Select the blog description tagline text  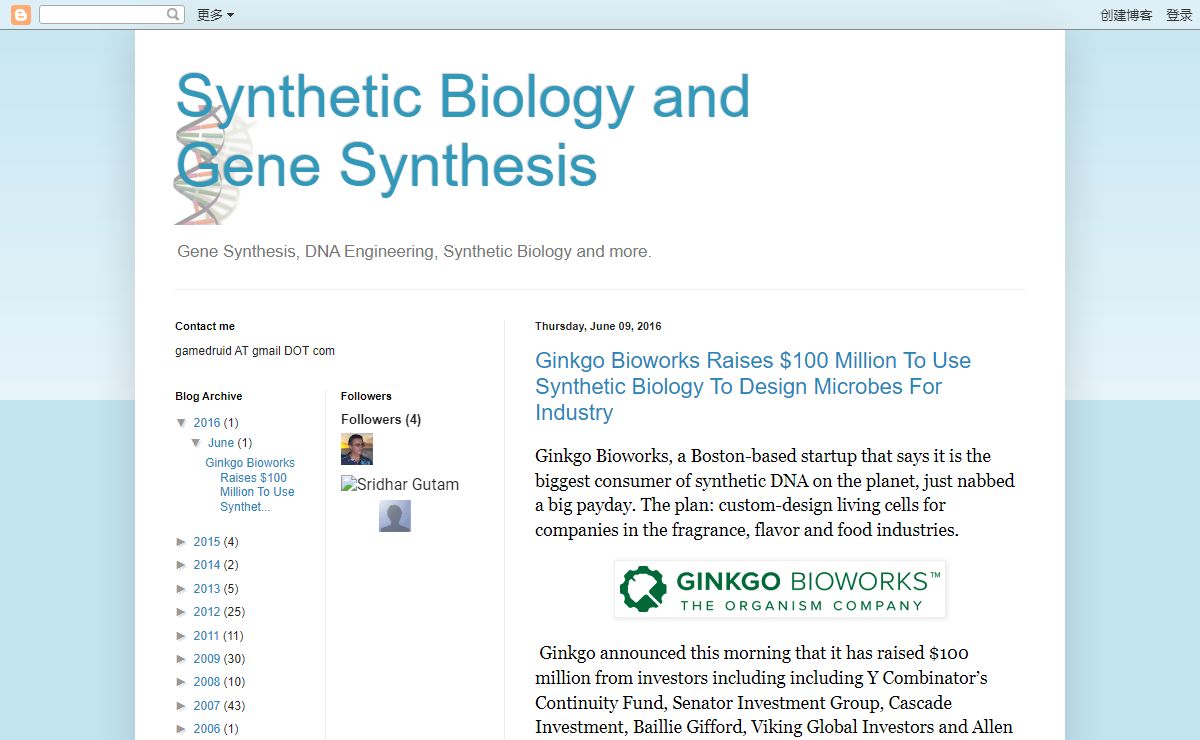coord(414,251)
